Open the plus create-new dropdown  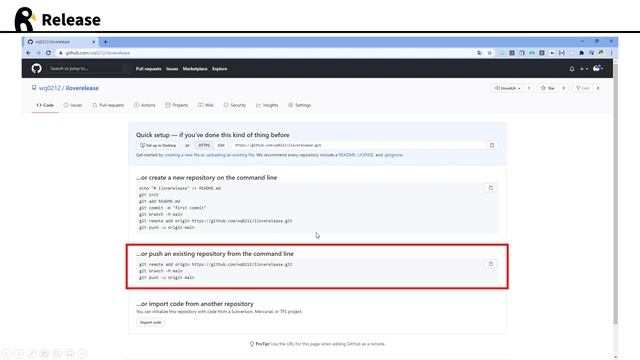(x=584, y=69)
